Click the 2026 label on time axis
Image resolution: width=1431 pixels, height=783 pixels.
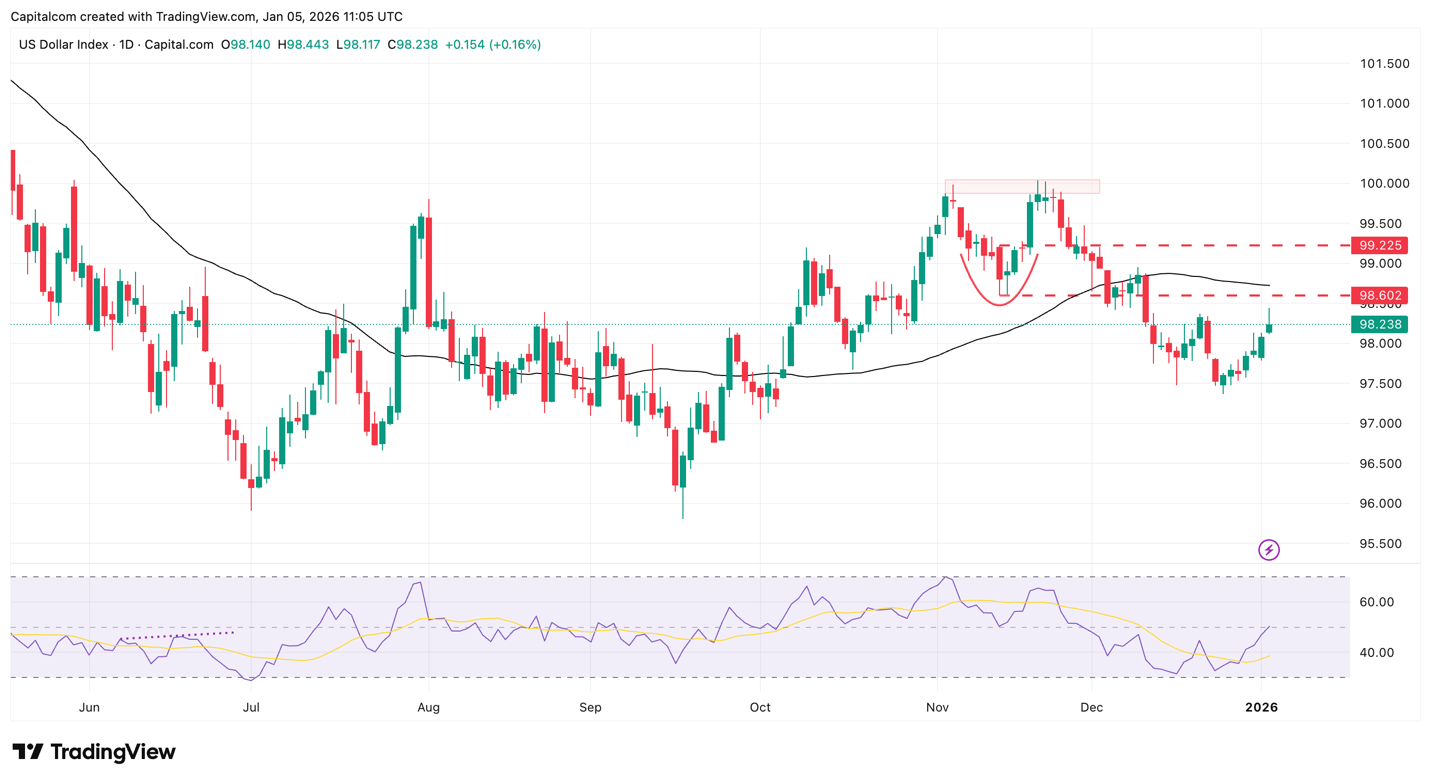pyautogui.click(x=1261, y=708)
